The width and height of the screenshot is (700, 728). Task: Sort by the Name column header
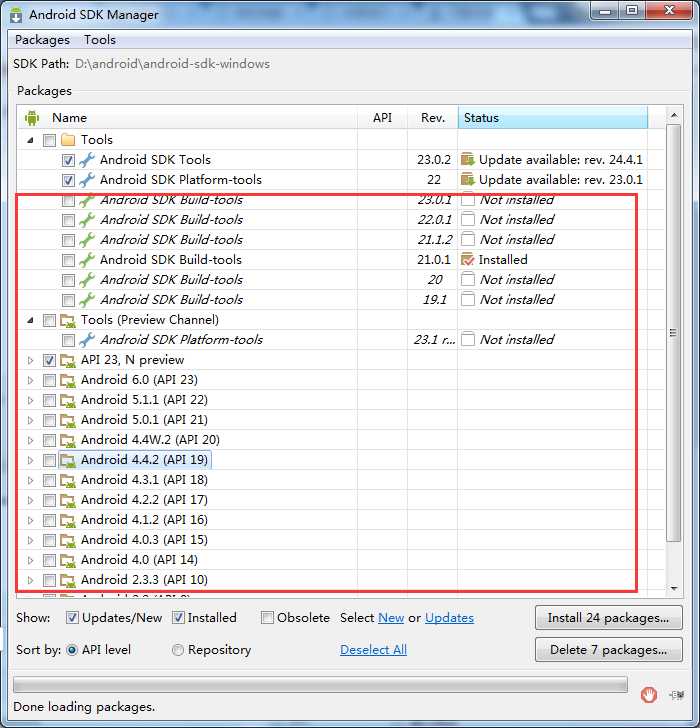coord(188,117)
